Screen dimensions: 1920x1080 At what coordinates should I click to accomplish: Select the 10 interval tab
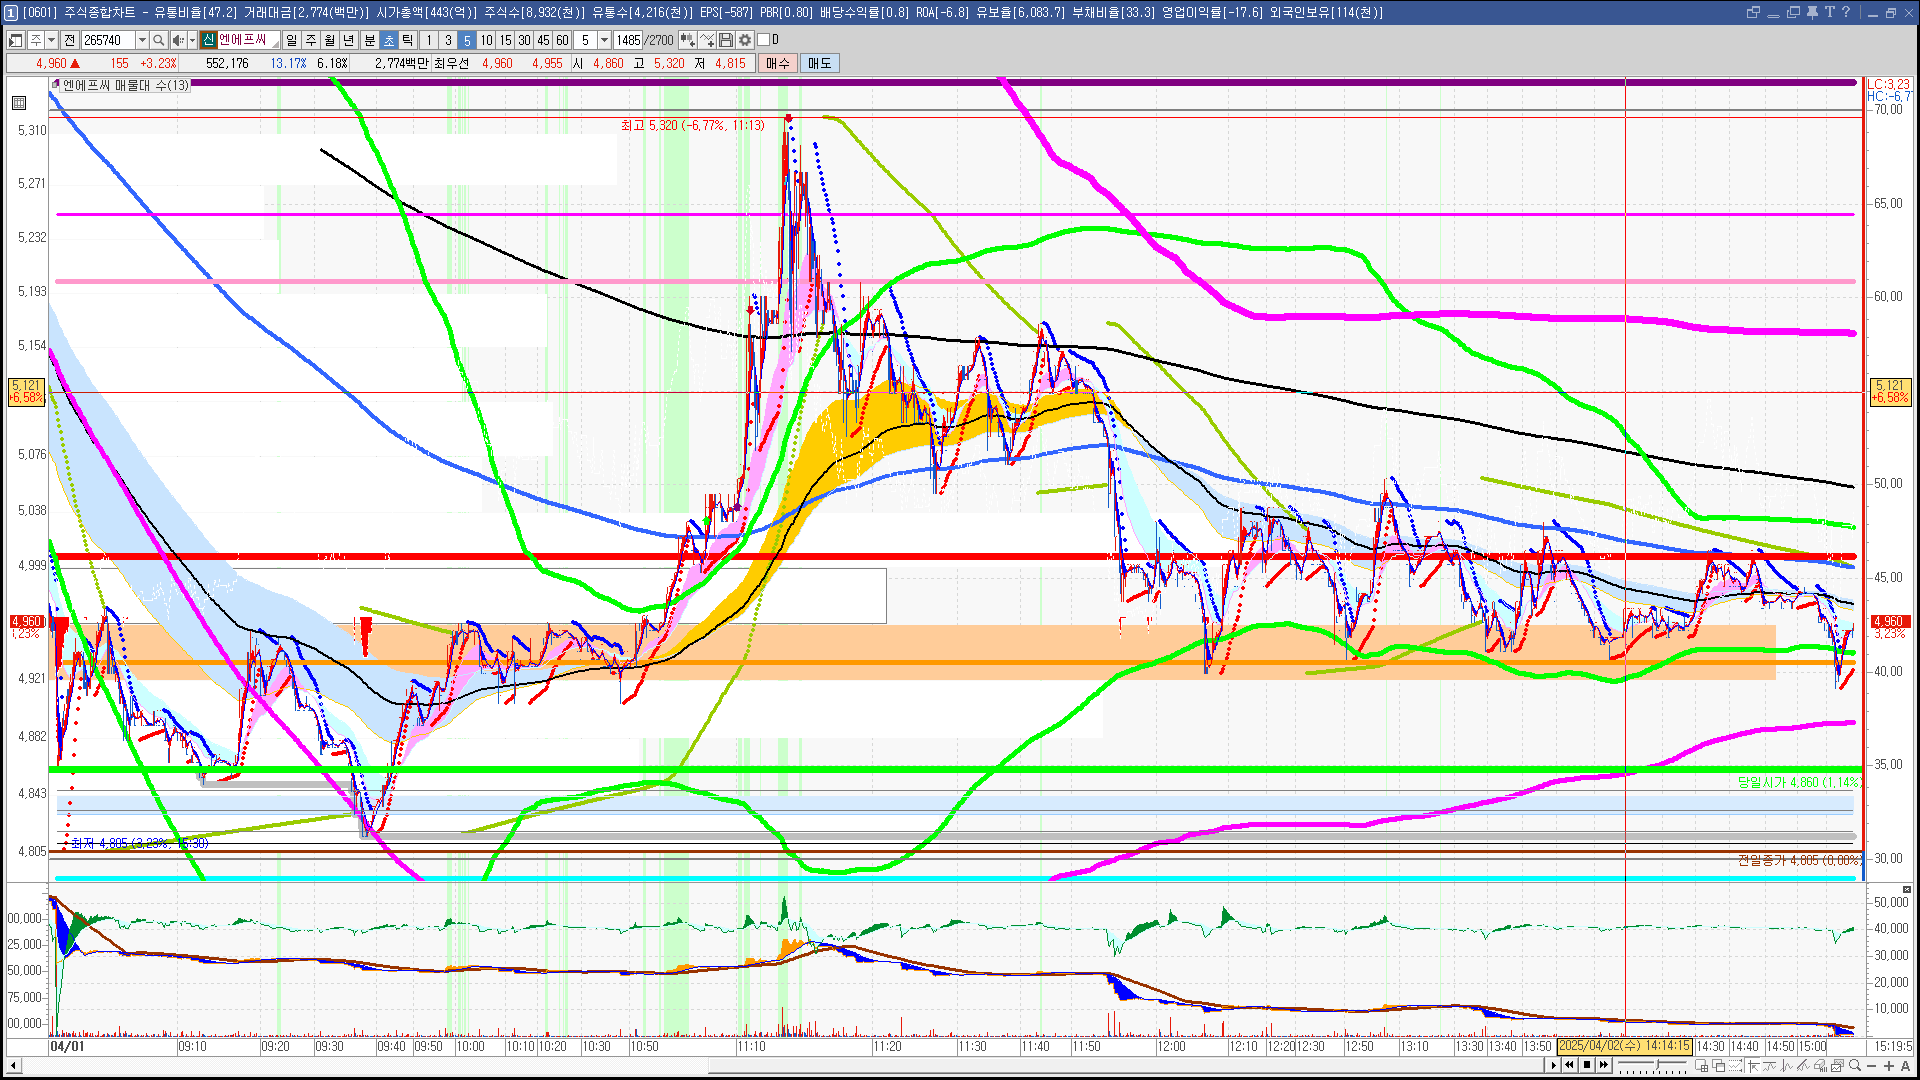pyautogui.click(x=486, y=40)
